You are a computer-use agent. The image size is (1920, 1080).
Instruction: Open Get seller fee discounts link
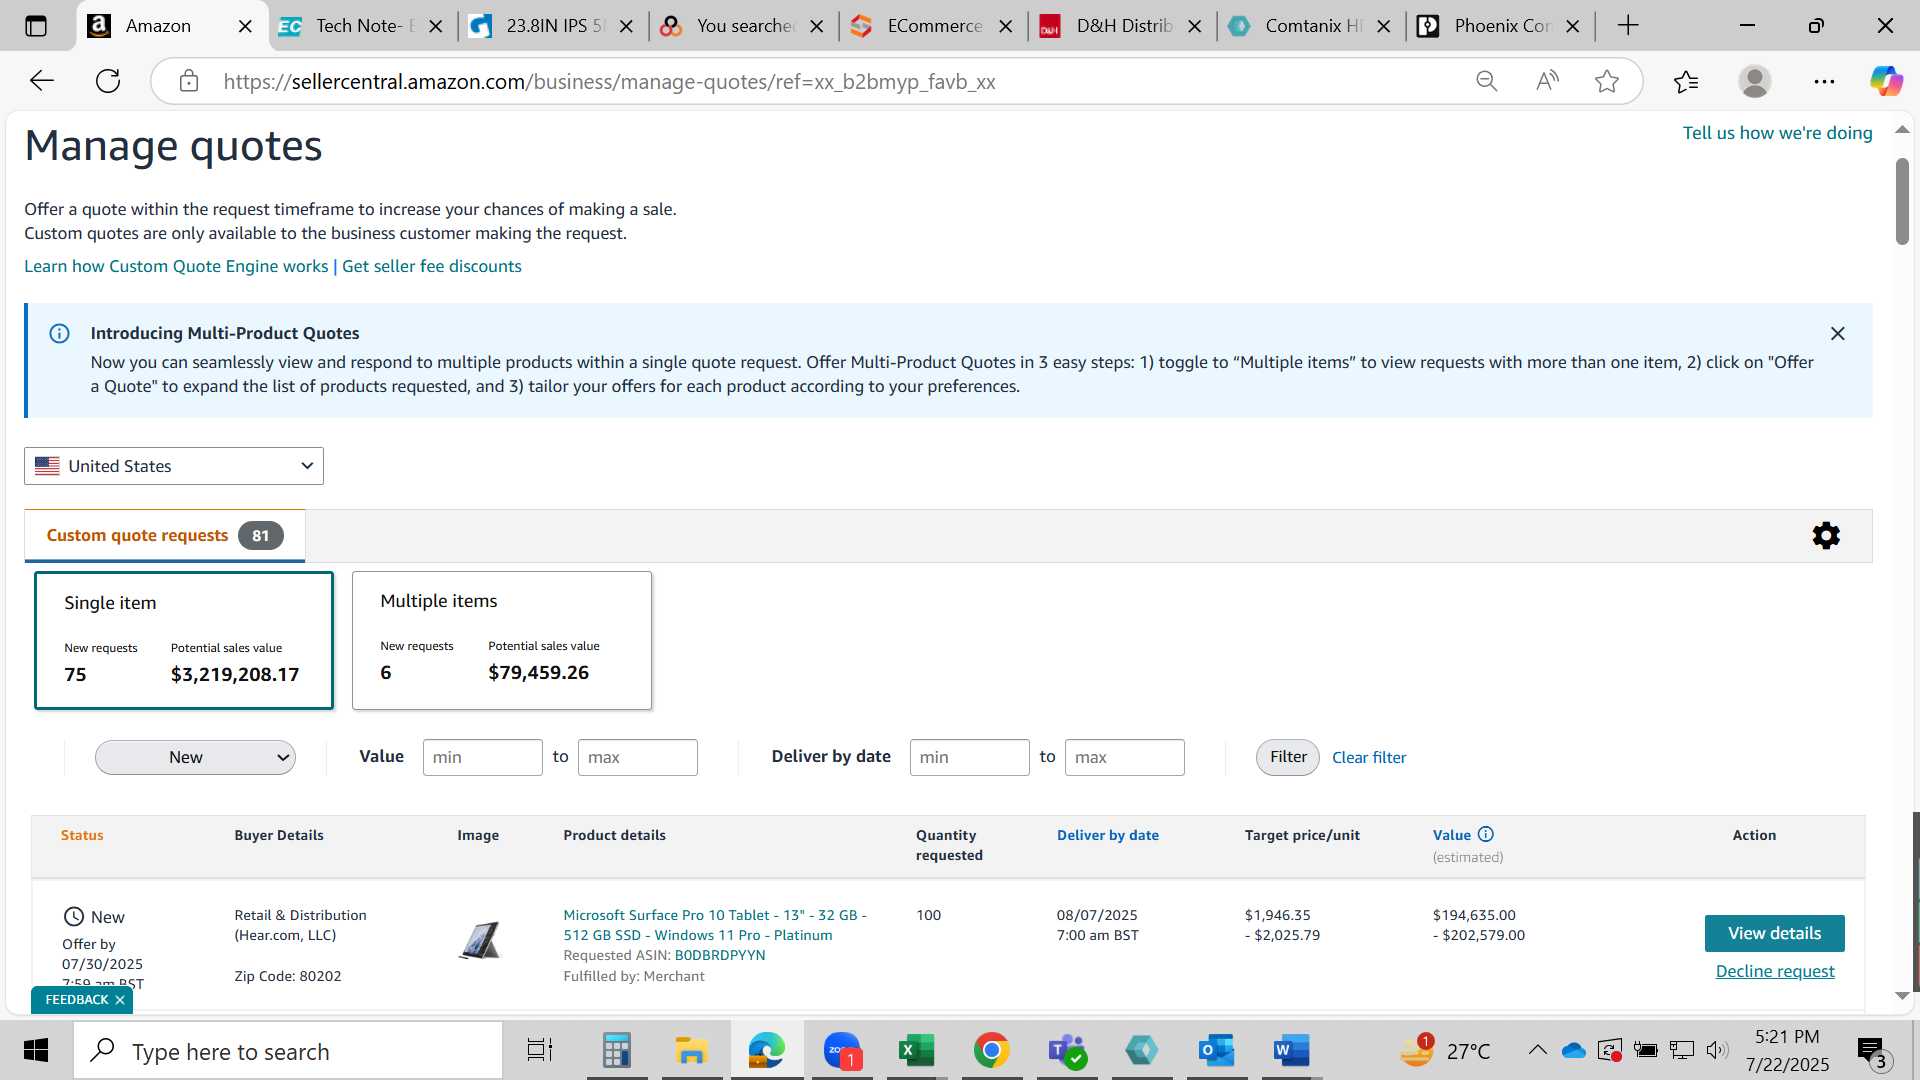(432, 266)
